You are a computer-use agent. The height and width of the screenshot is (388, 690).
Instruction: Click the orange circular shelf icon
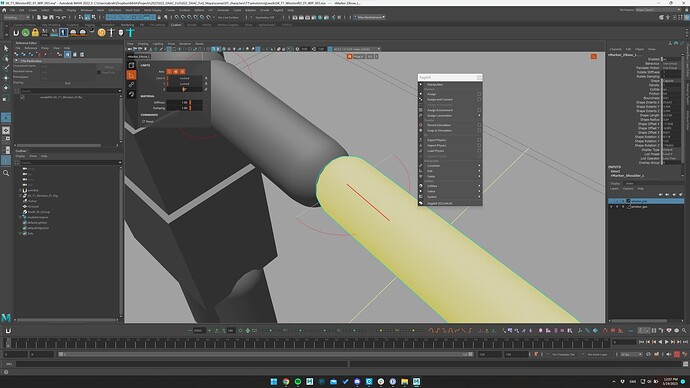[102, 33]
